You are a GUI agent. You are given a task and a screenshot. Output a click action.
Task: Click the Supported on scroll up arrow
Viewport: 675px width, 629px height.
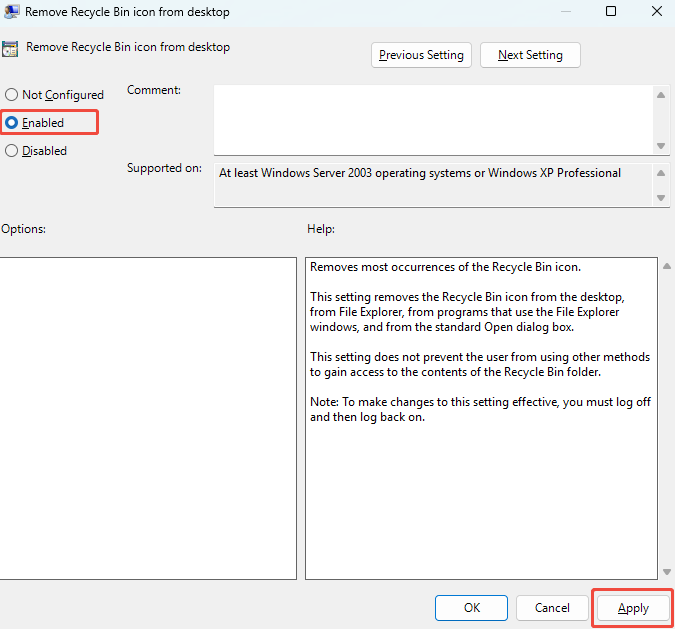coord(661,173)
